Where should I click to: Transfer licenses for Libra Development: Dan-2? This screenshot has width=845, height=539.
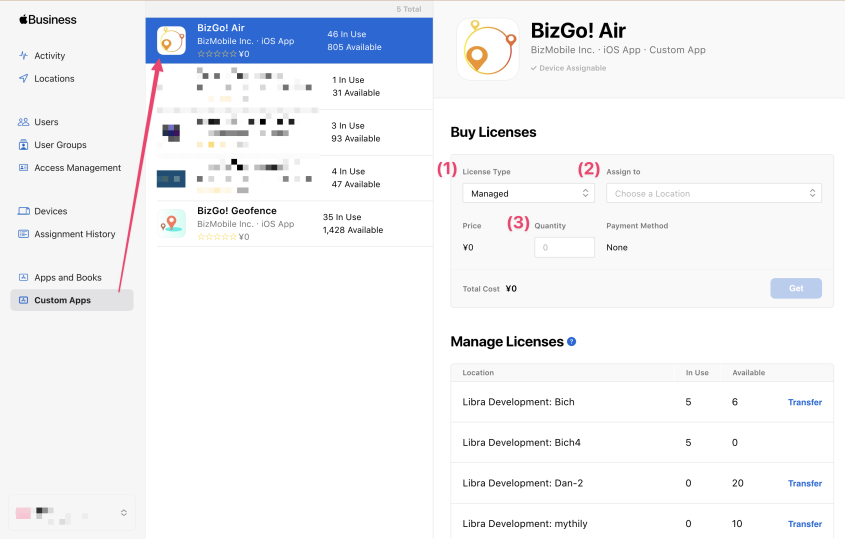click(x=804, y=483)
